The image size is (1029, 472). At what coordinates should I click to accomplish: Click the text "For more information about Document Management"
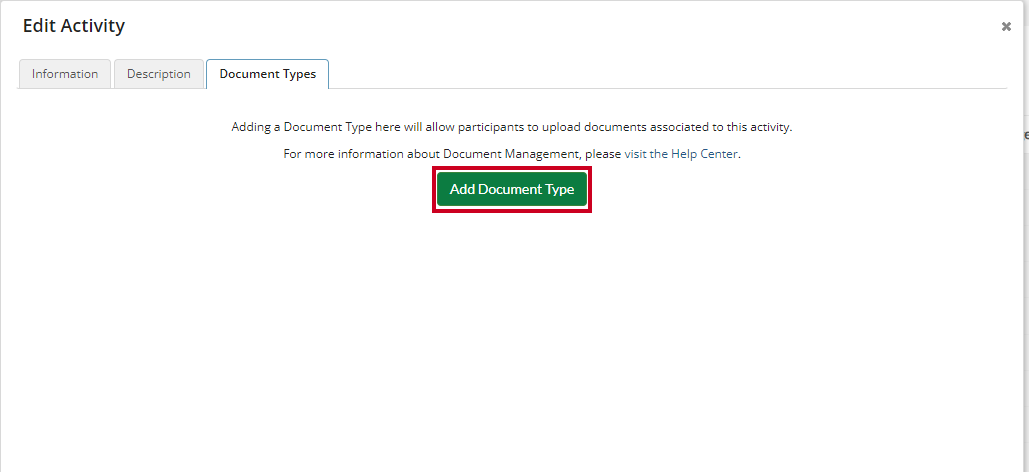(x=429, y=154)
